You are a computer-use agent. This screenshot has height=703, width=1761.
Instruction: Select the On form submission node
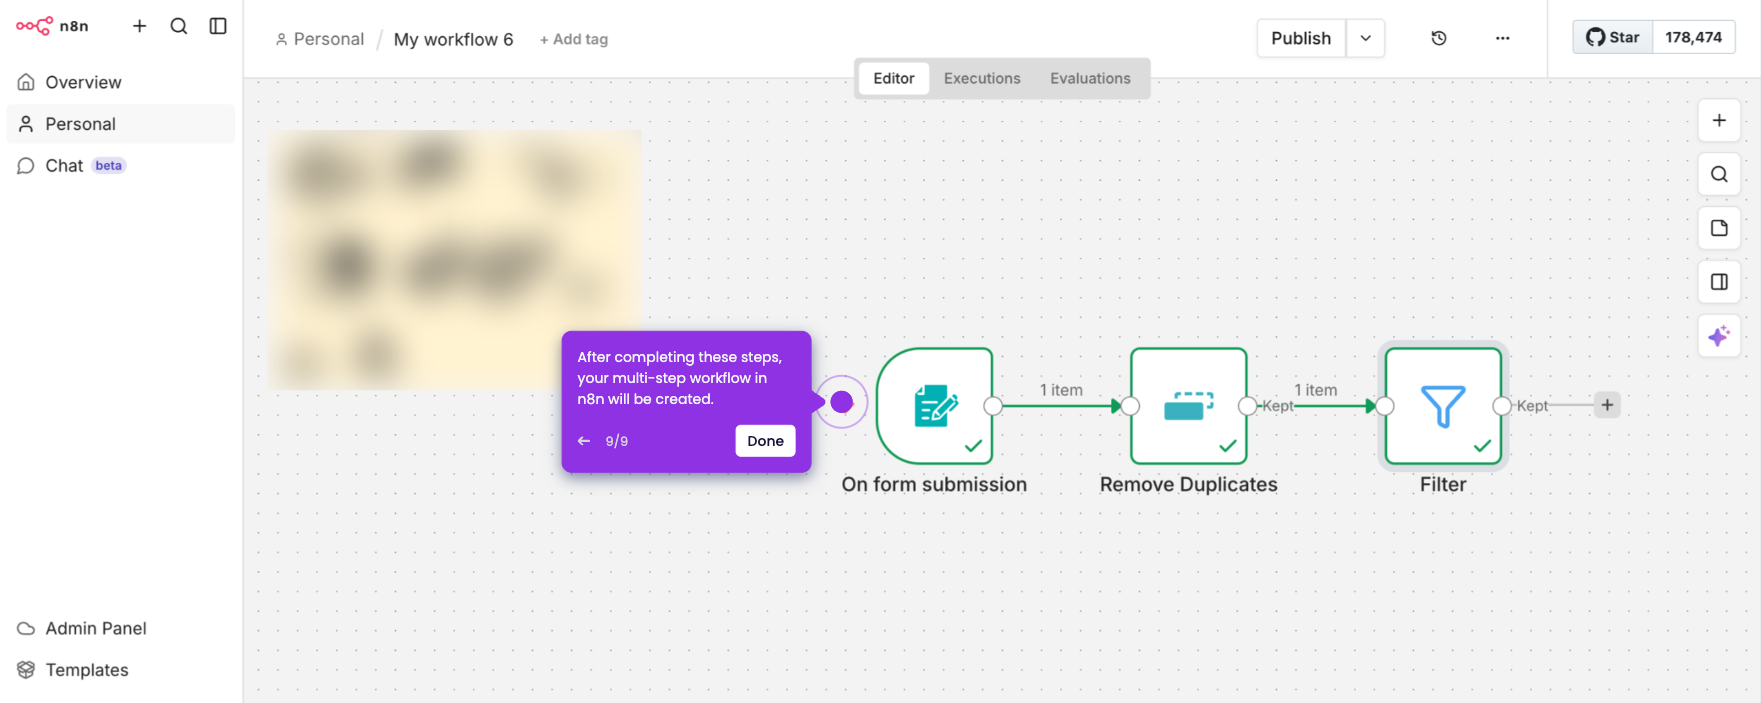pyautogui.click(x=935, y=406)
